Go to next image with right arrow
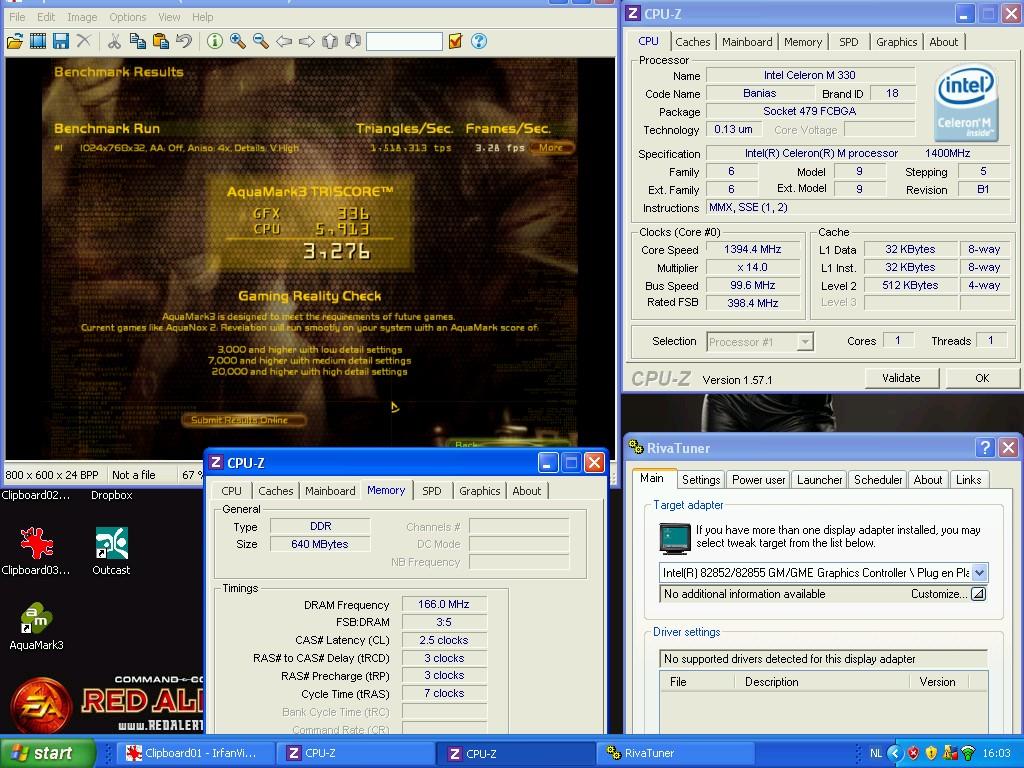1024x768 pixels. [x=306, y=42]
